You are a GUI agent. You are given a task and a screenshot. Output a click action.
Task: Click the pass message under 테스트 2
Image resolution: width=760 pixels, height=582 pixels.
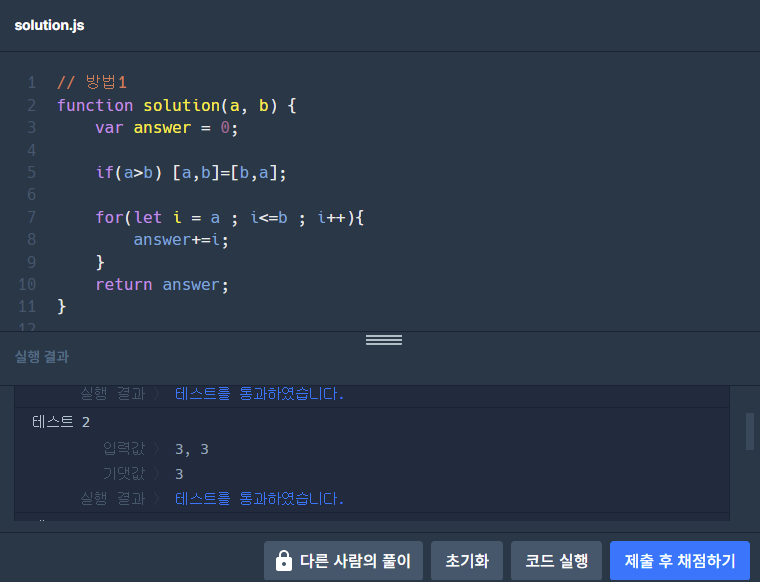(x=259, y=498)
